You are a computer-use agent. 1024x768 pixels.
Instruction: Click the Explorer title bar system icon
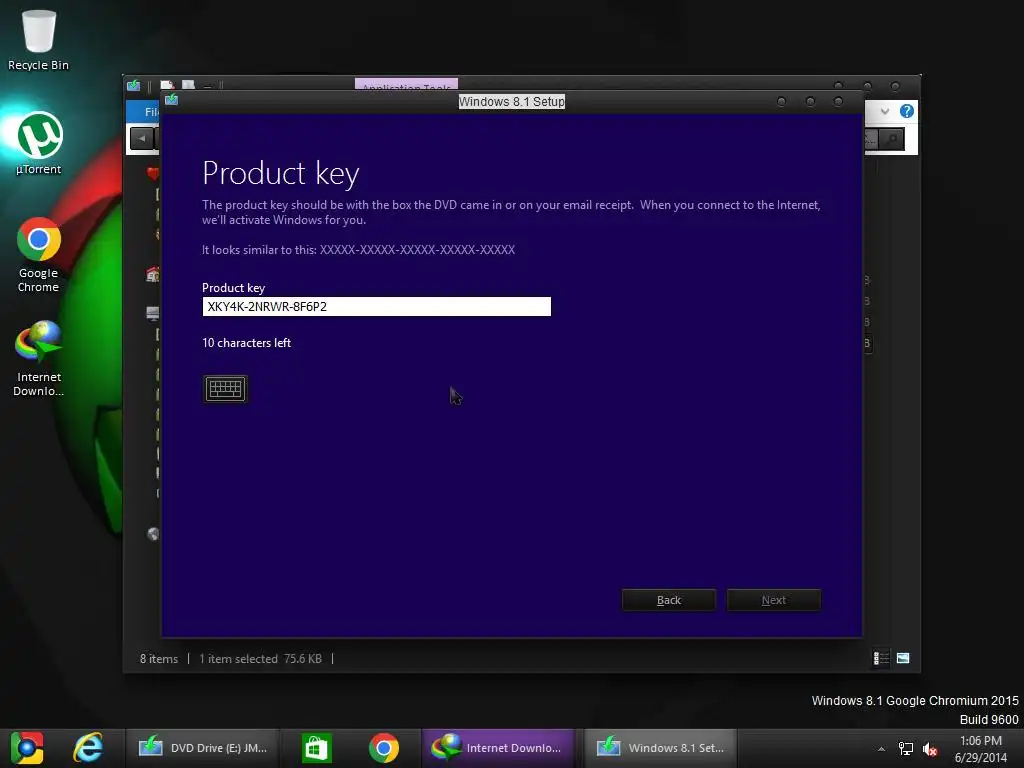(133, 86)
